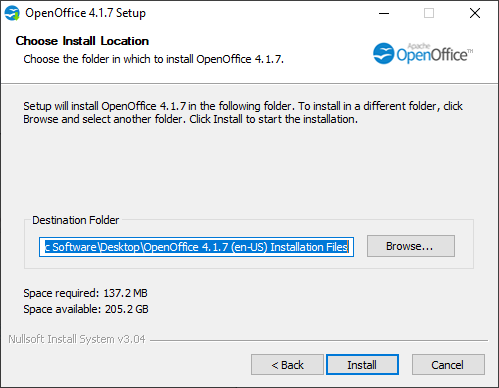The width and height of the screenshot is (499, 388).
Task: Click the "OpenOffice 4.1.7 Setup" window title text
Action: click(x=86, y=13)
